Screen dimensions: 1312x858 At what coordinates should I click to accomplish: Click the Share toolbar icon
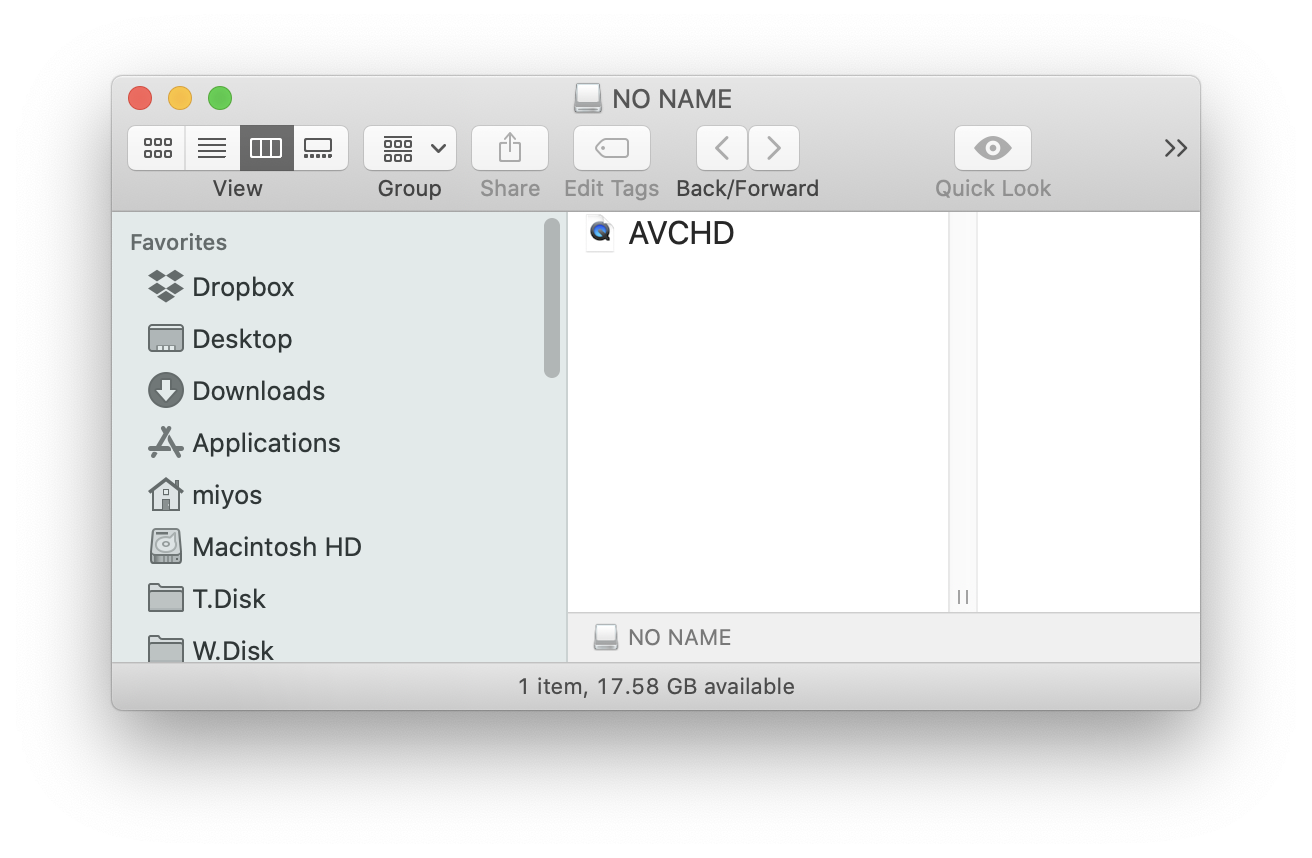point(510,148)
